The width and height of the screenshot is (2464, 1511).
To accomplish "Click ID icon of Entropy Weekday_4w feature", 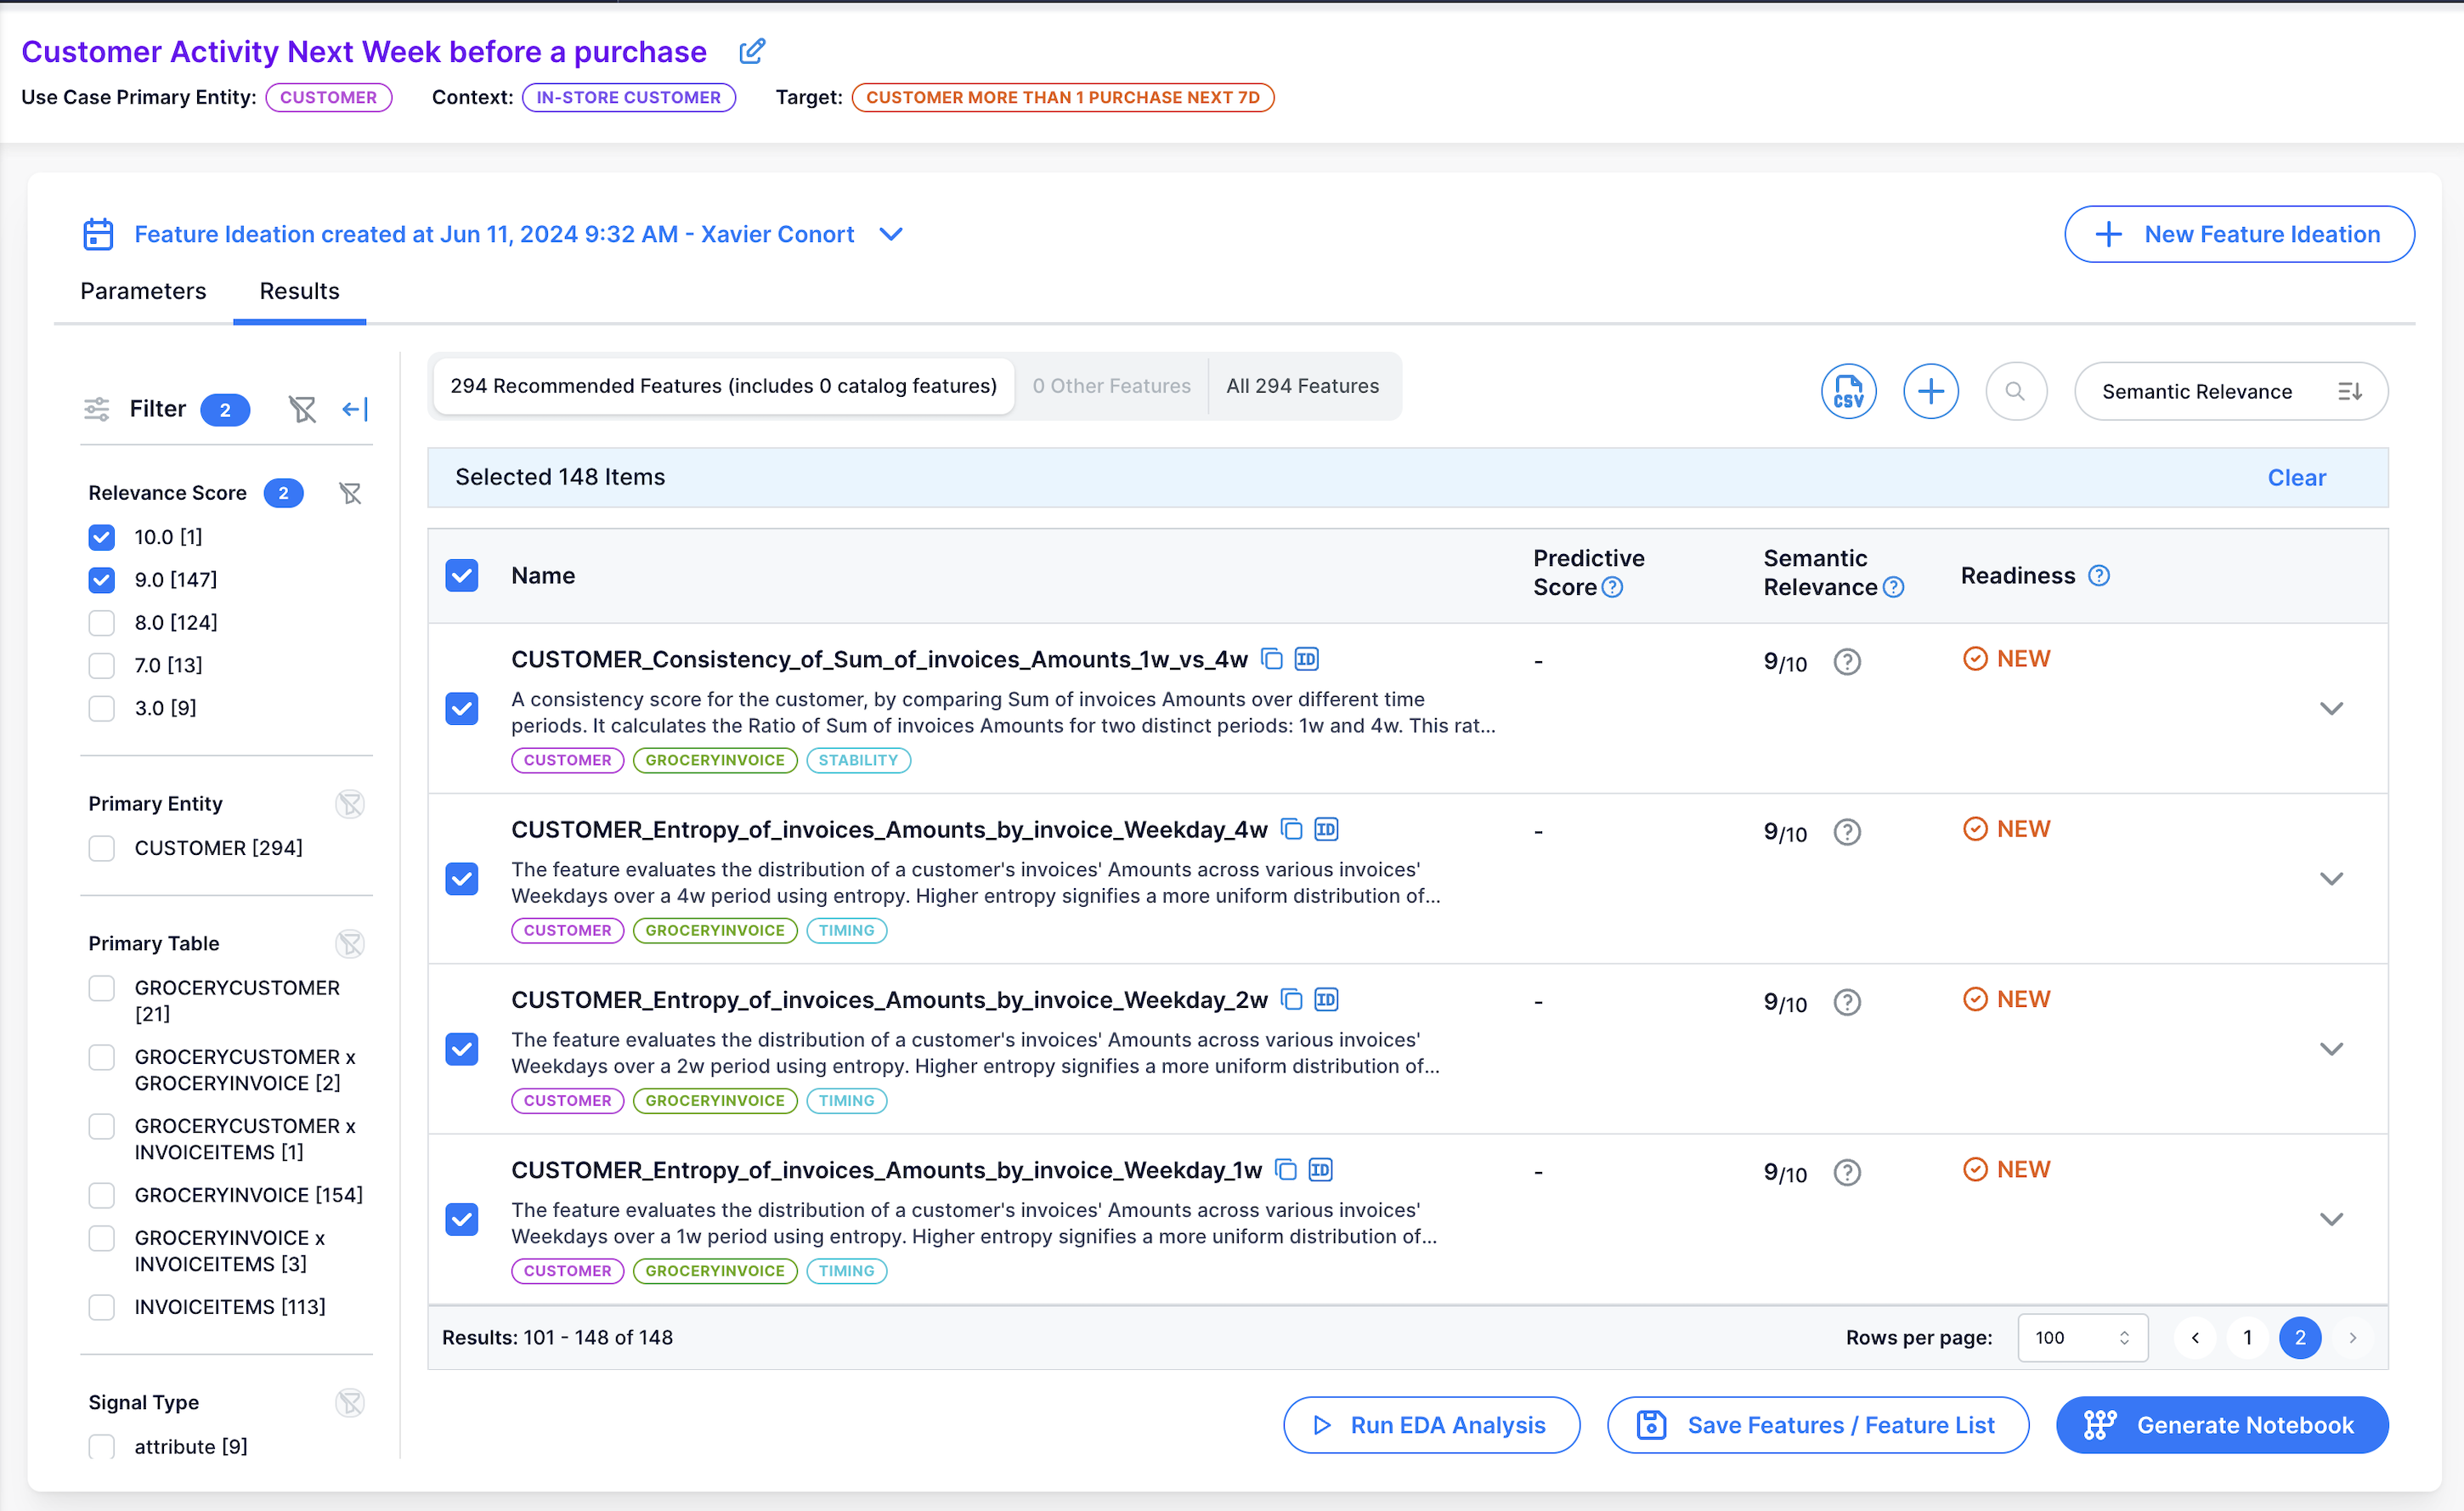I will 1326,829.
